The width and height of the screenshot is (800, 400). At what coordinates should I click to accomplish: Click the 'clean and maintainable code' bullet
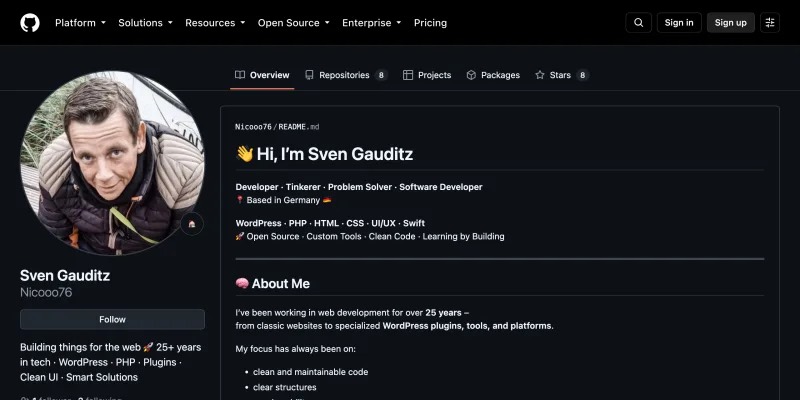(310, 372)
